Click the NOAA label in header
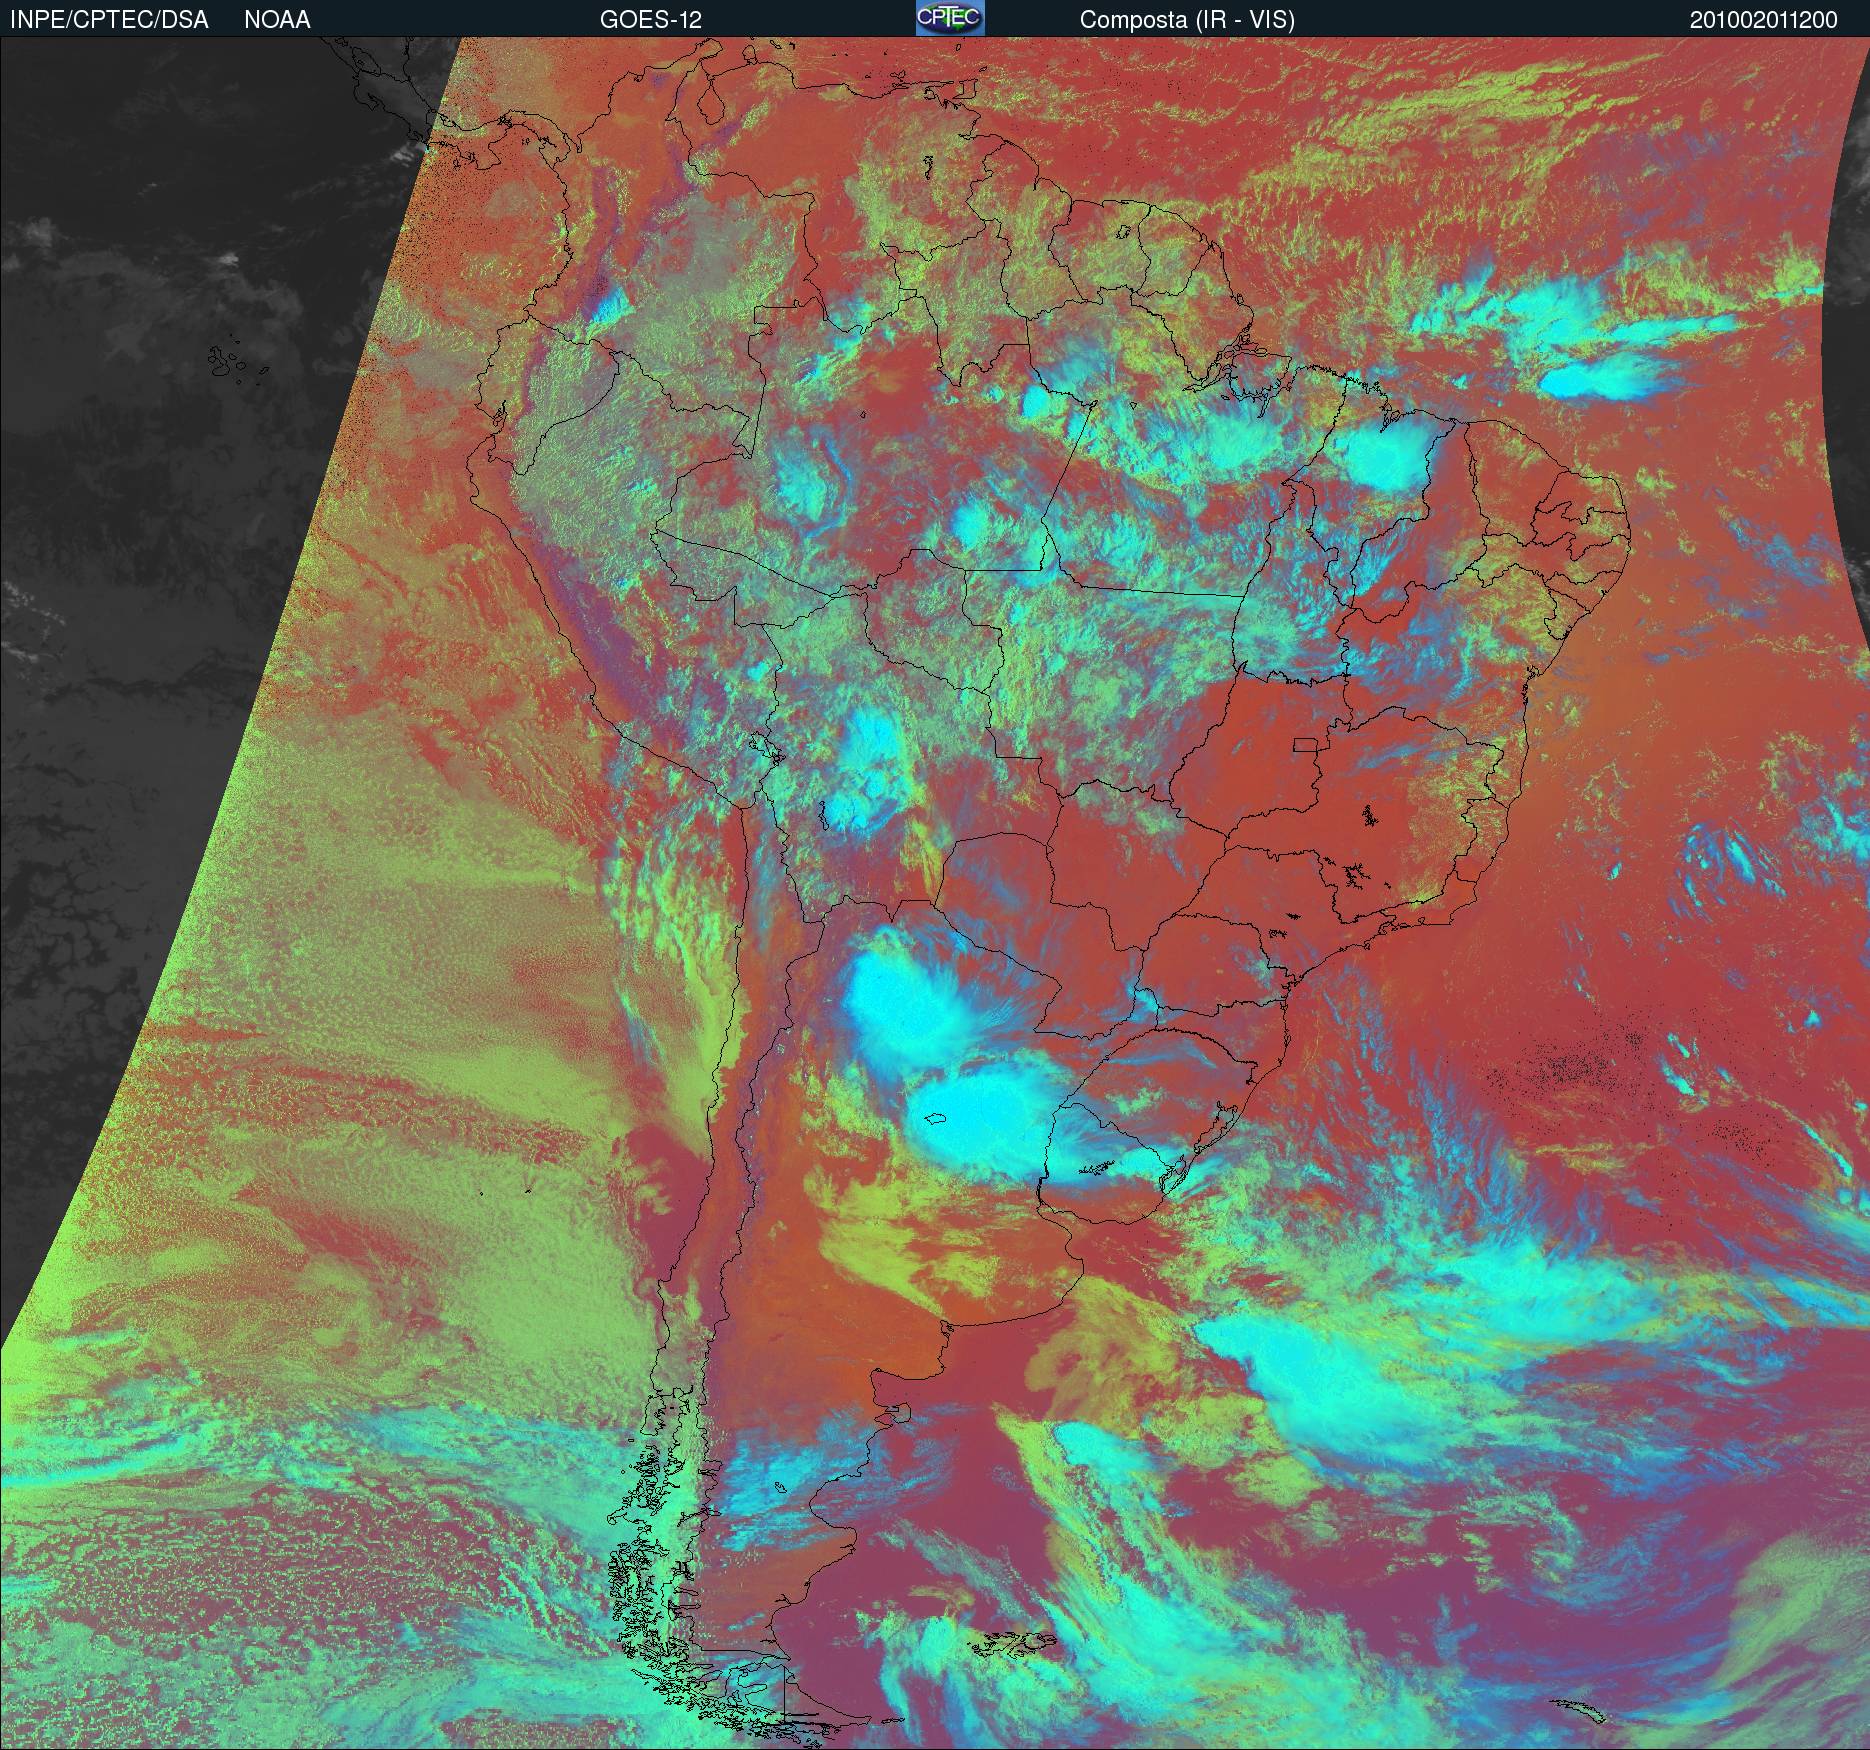Image resolution: width=1870 pixels, height=1750 pixels. tap(277, 20)
